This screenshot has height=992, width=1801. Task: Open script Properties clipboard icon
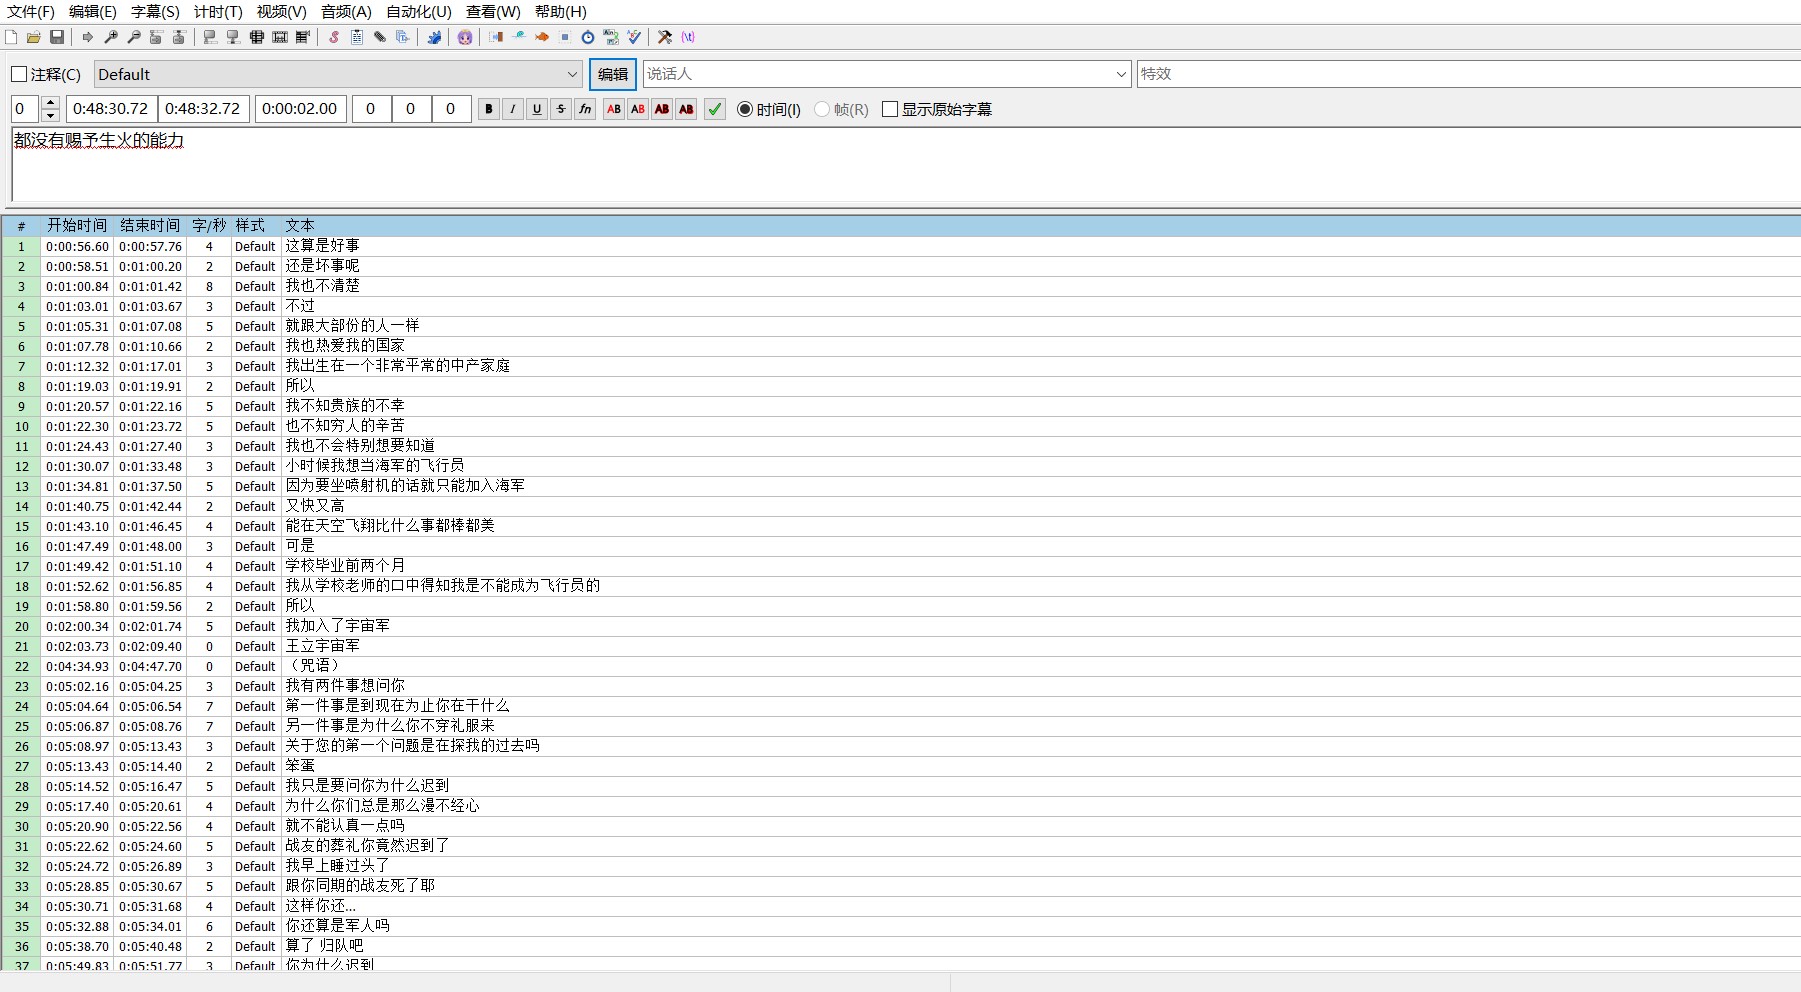coord(357,37)
